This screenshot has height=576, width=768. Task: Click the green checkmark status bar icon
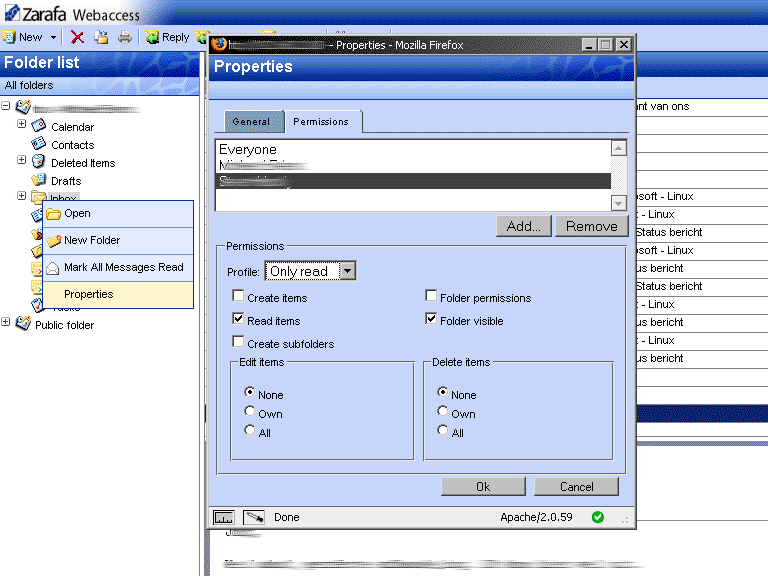coord(598,517)
